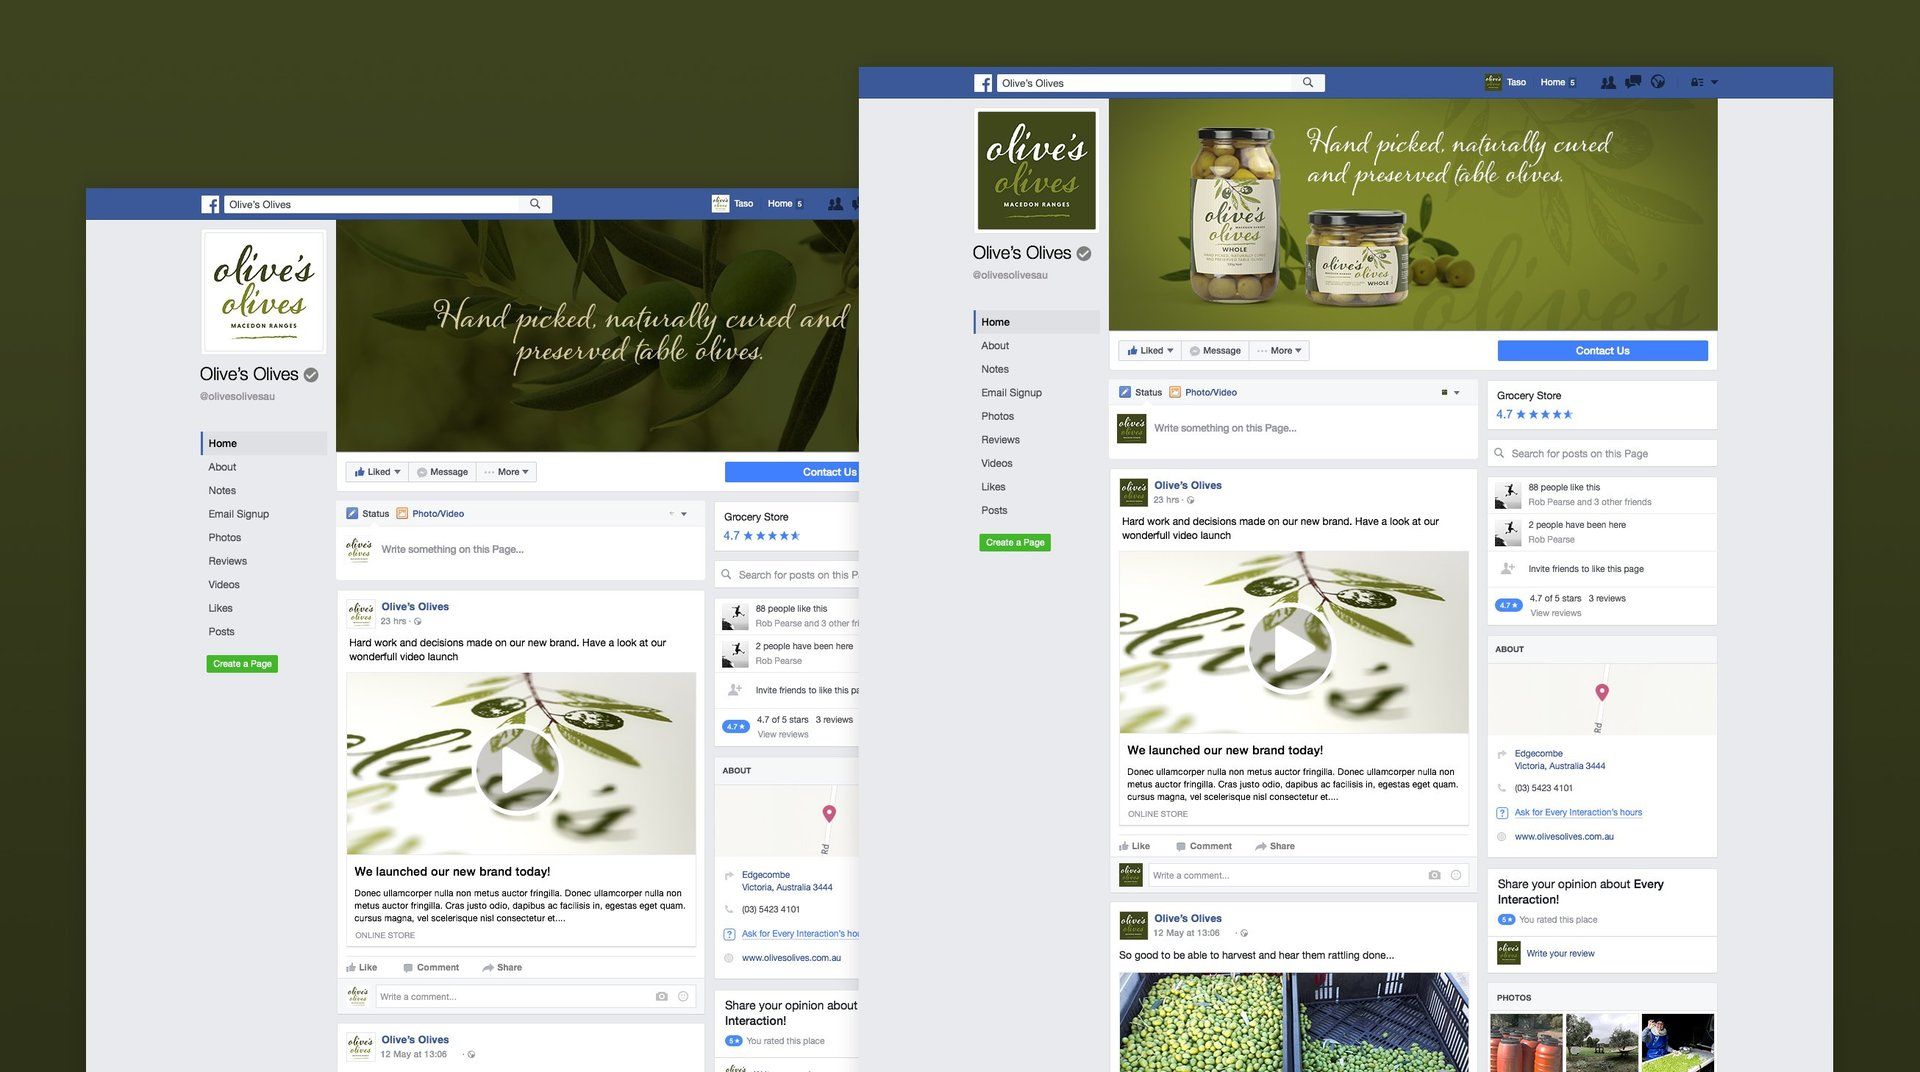This screenshot has height=1072, width=1920.
Task: Open More dropdown in left window
Action: pyautogui.click(x=507, y=472)
